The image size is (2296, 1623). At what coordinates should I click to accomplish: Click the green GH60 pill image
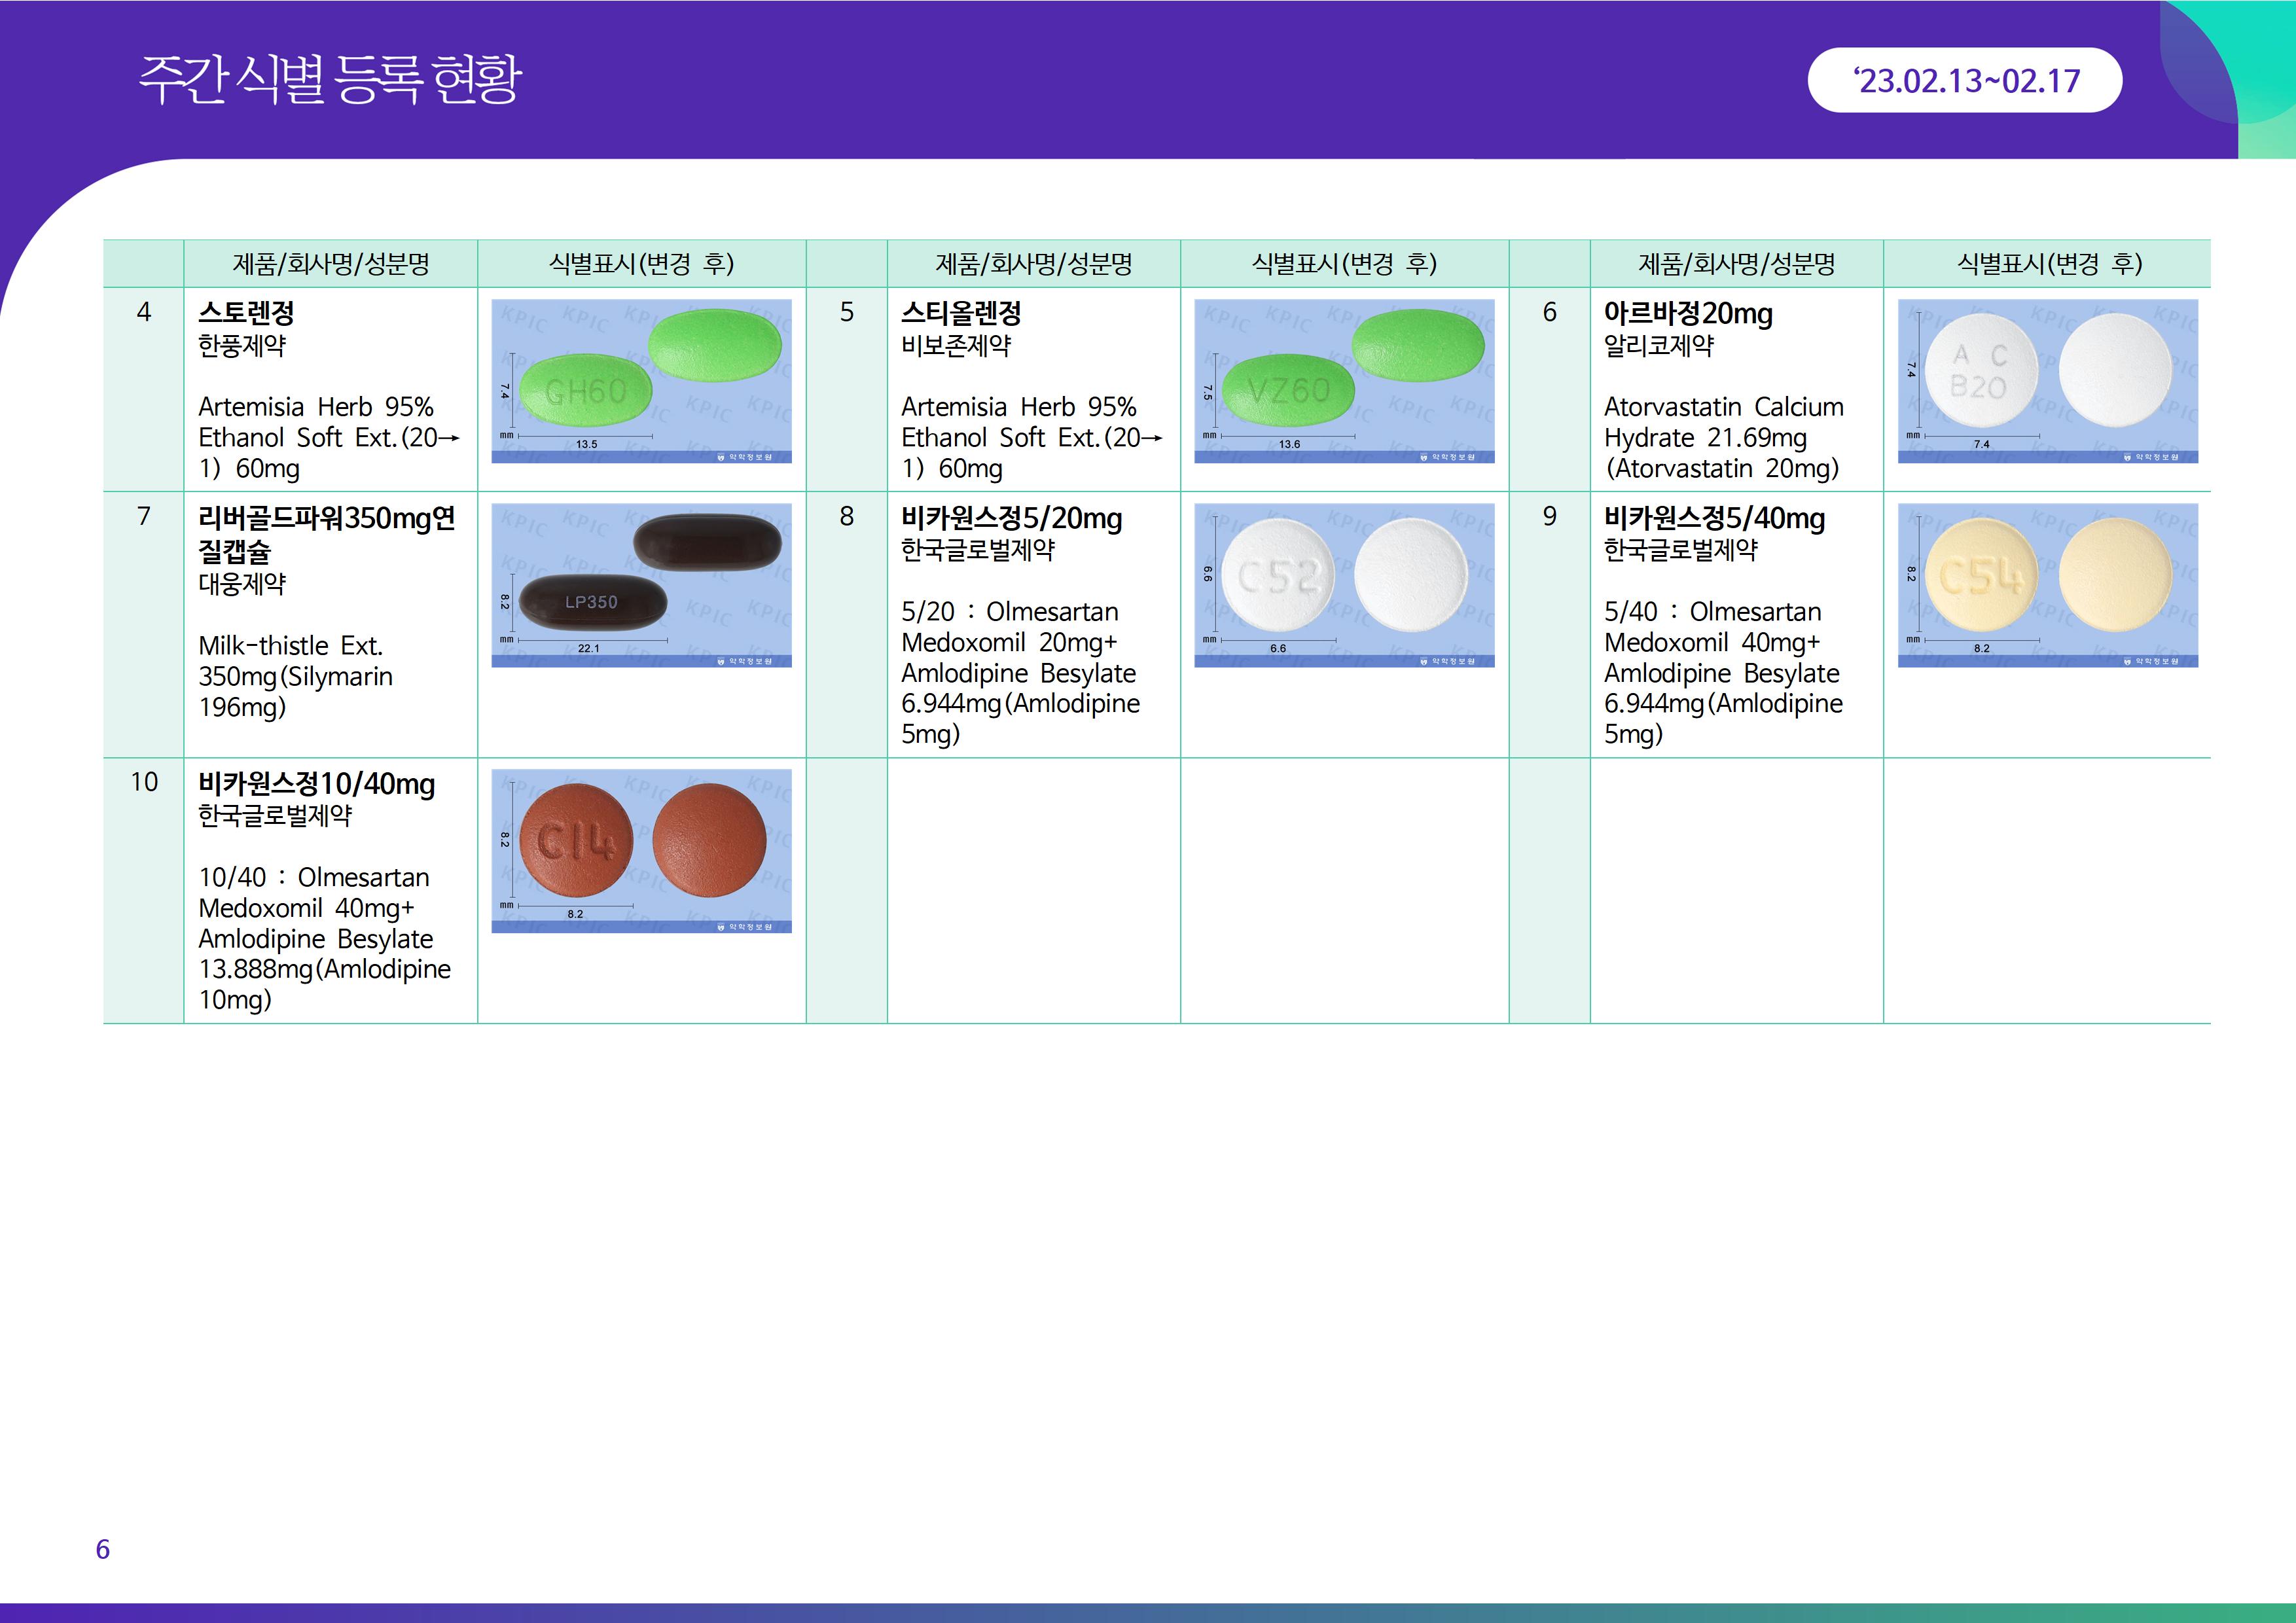(641, 381)
